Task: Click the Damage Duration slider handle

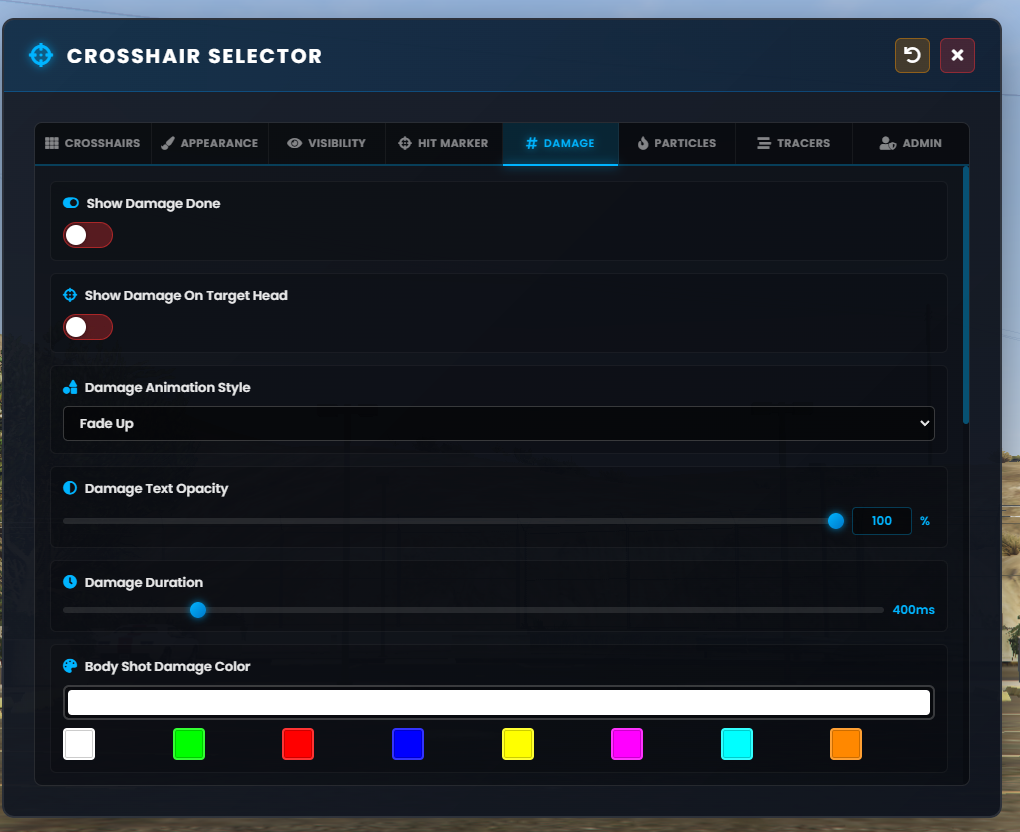Action: 198,610
